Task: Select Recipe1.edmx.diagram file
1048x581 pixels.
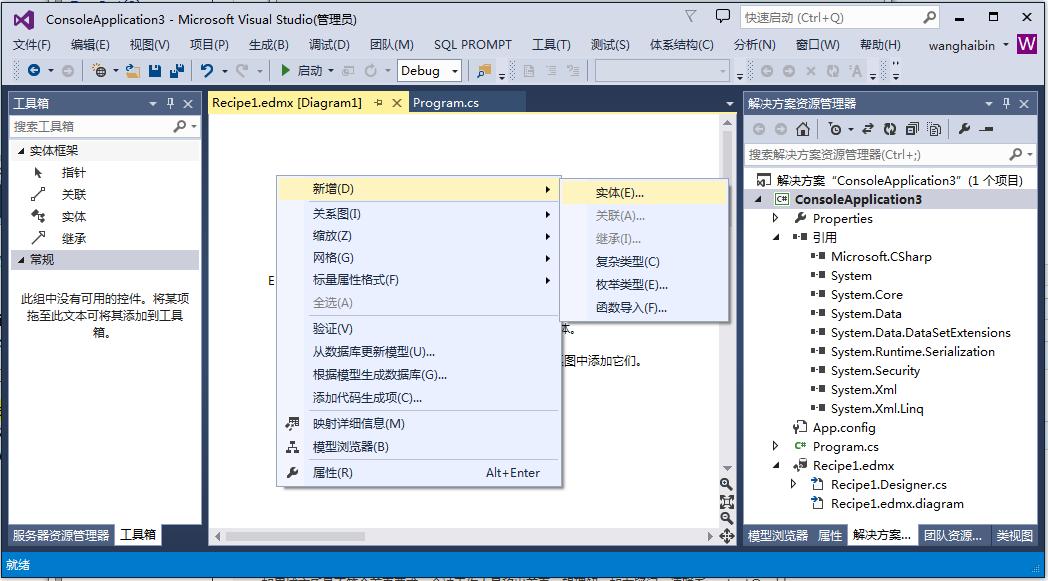Action: tap(897, 503)
